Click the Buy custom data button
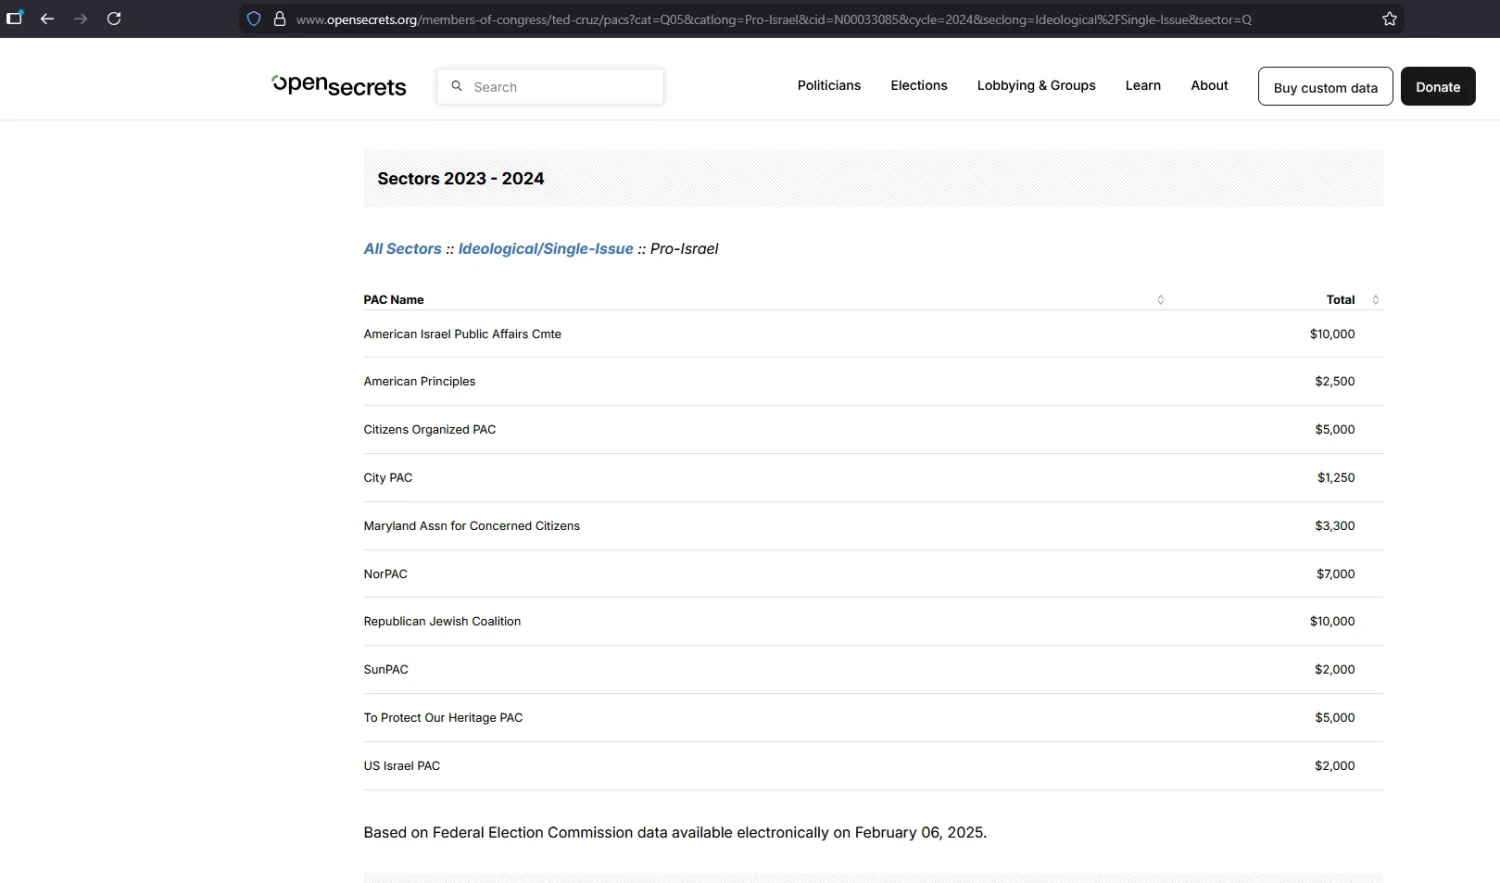This screenshot has height=883, width=1500. [x=1325, y=87]
